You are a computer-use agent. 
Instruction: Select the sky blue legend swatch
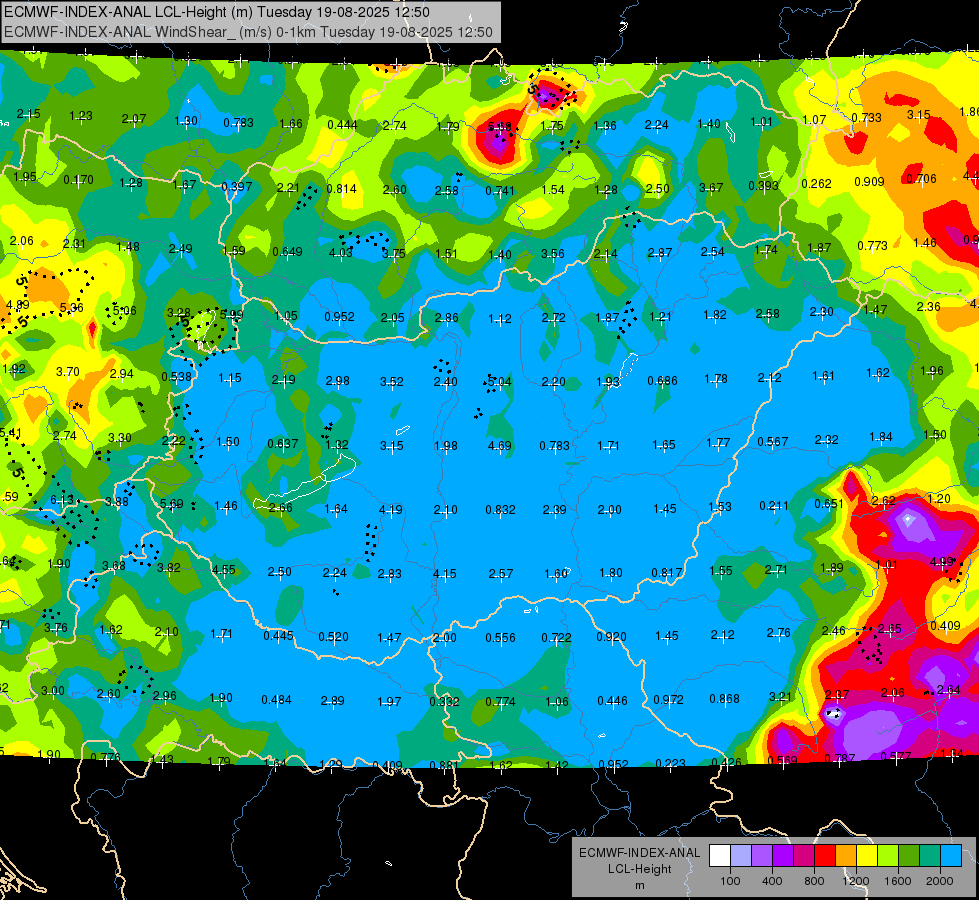click(951, 856)
